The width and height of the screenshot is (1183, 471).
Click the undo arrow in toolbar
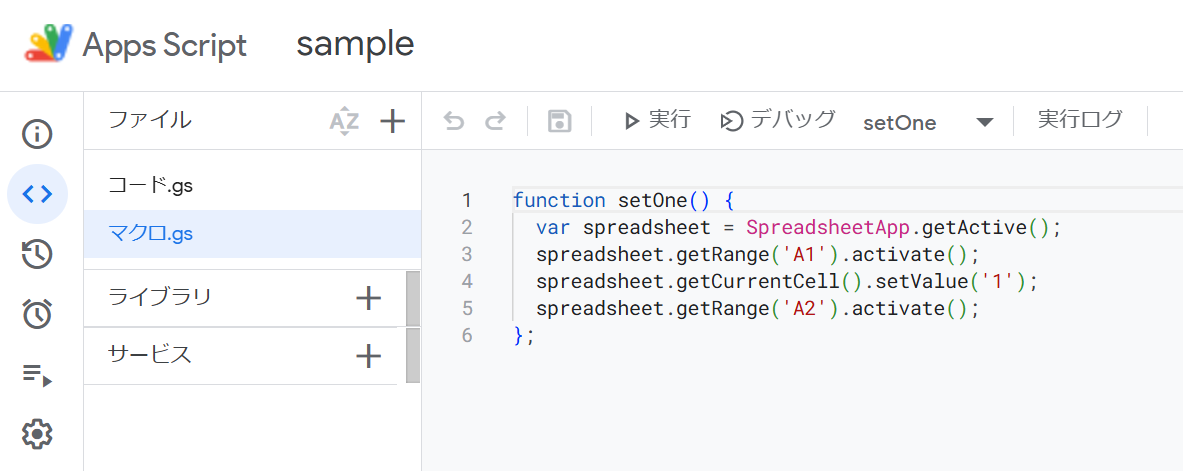pos(454,122)
